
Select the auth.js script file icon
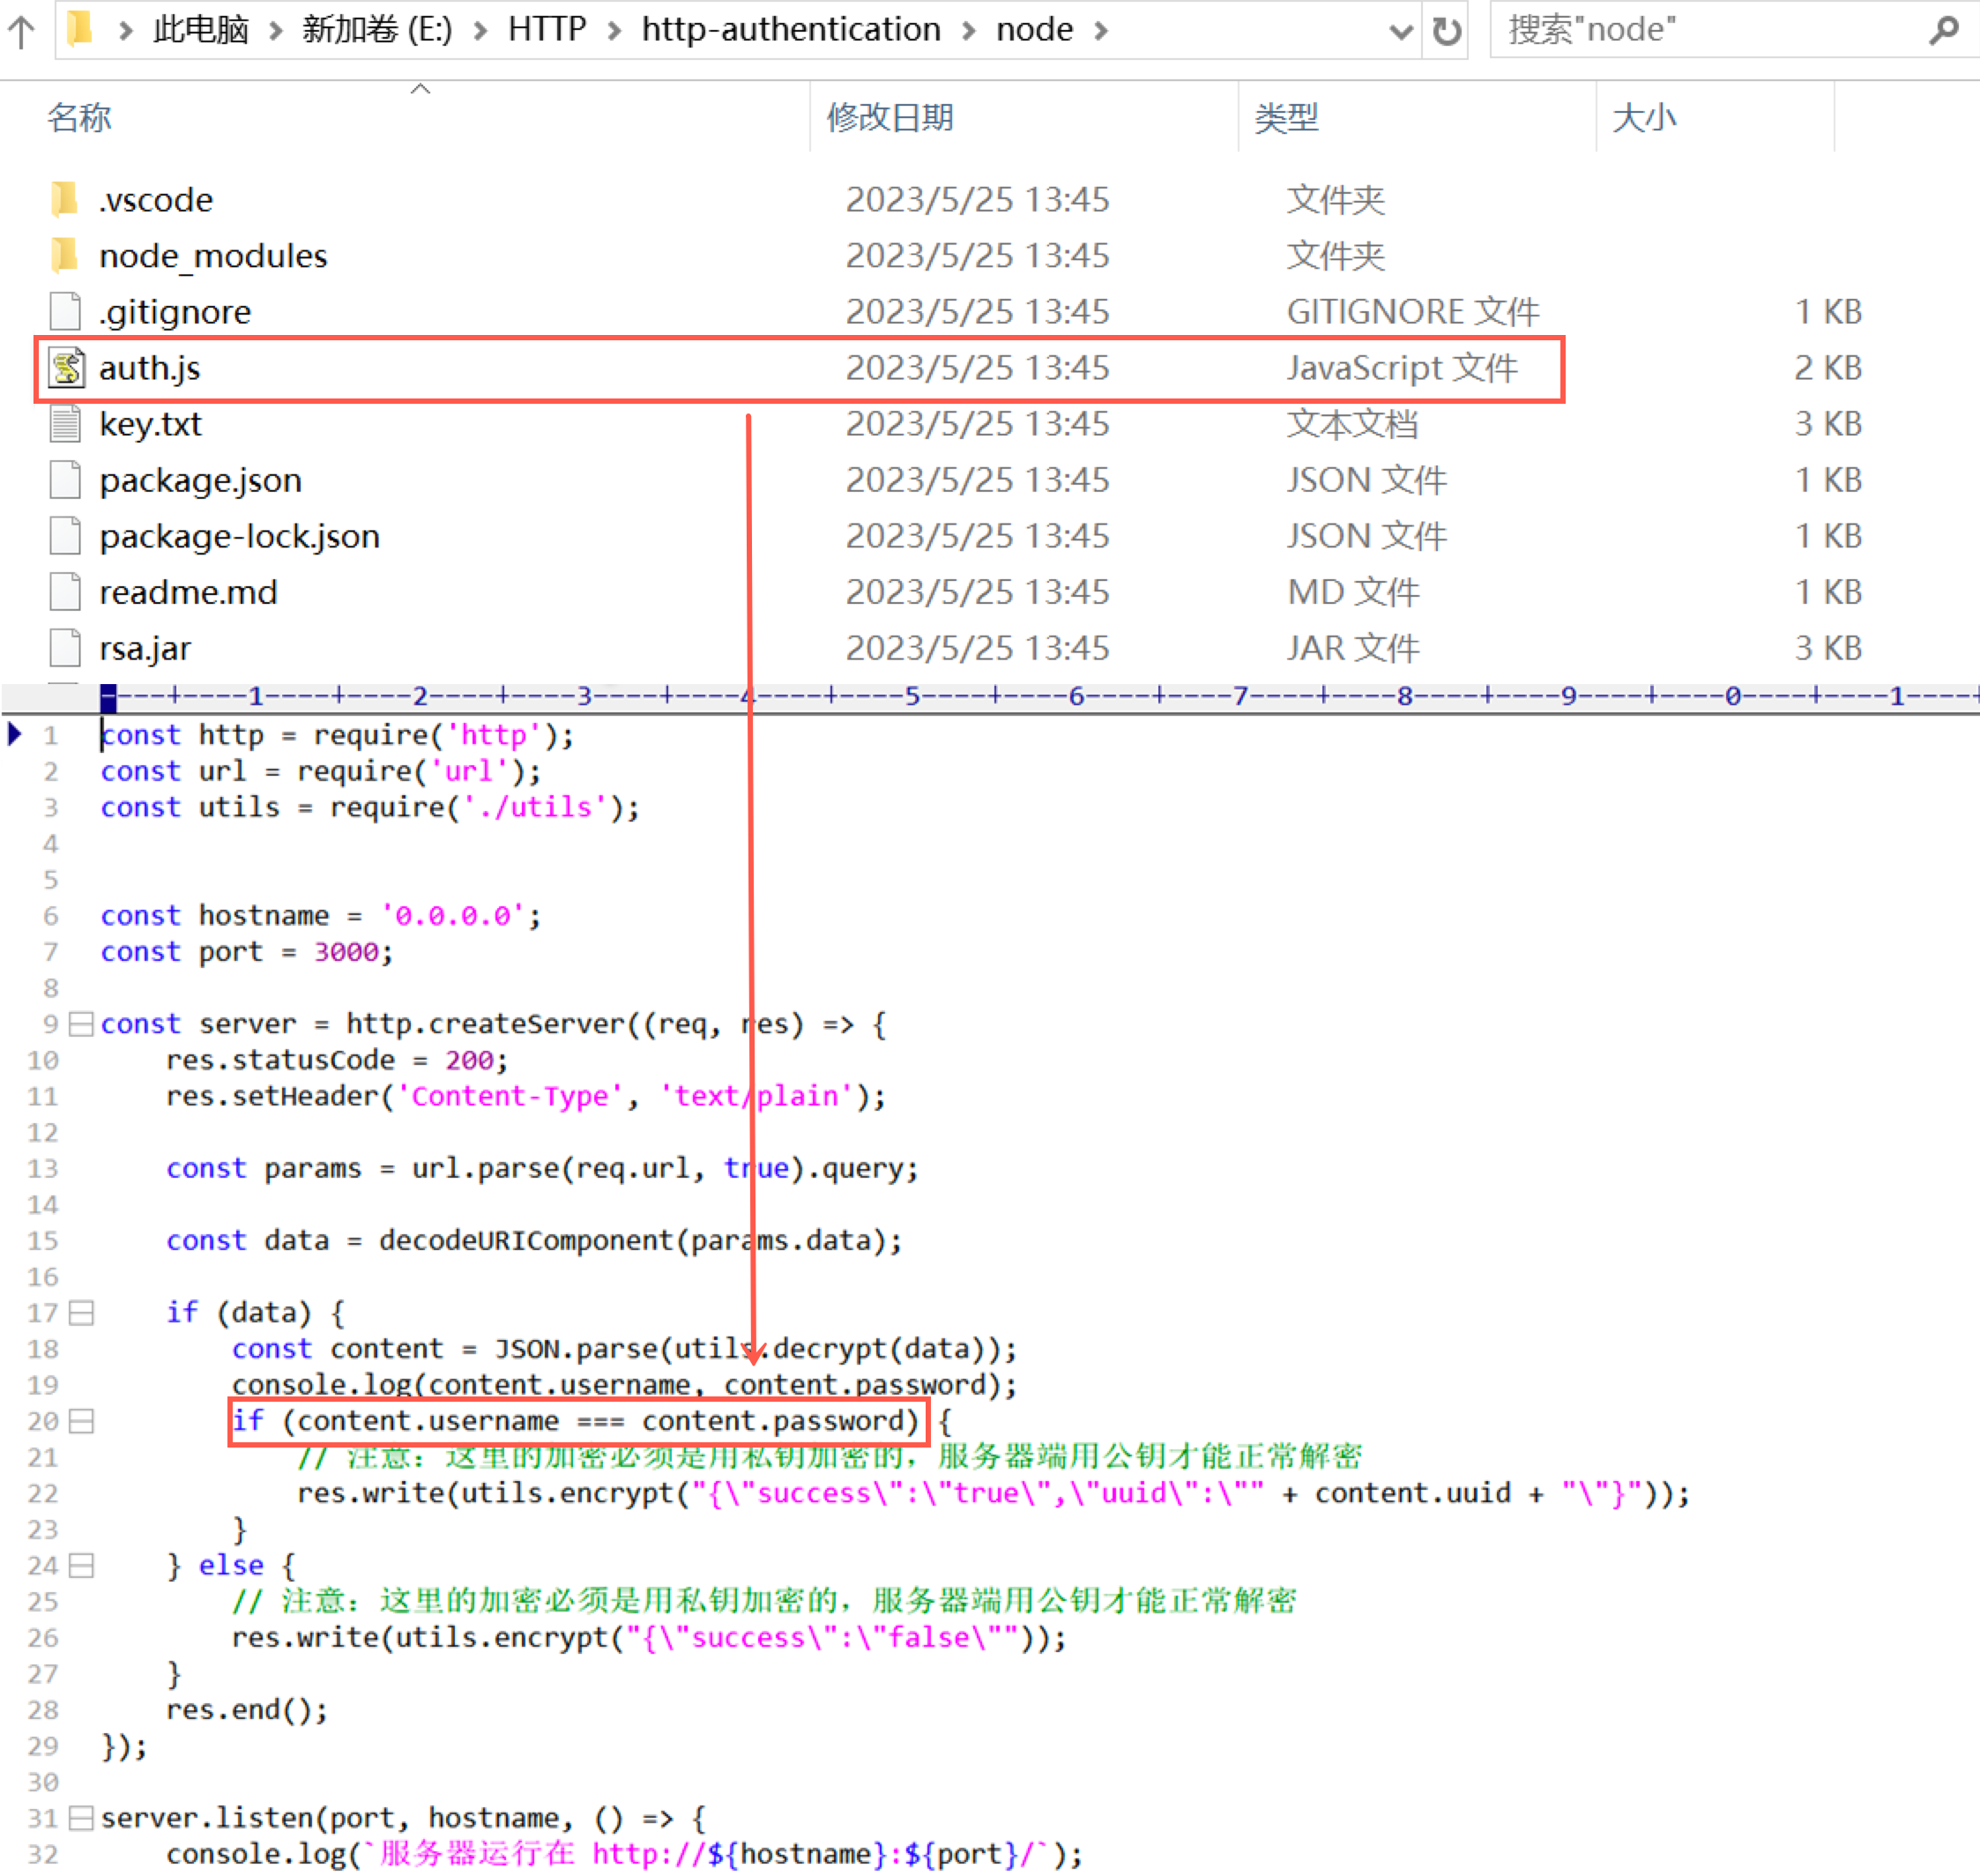tap(67, 368)
